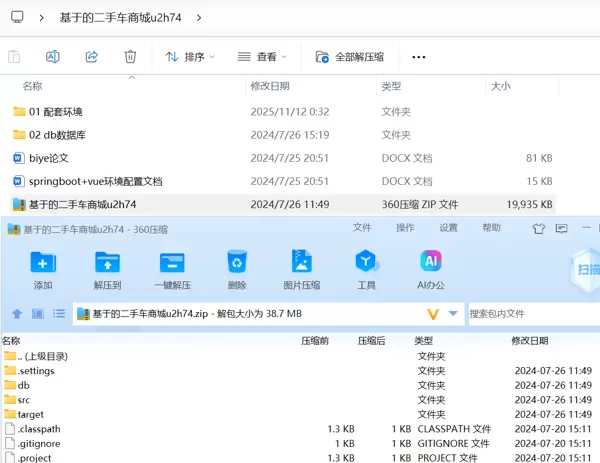600x463 pixels.
Task: Click the three-dot more options button
Action: click(419, 57)
